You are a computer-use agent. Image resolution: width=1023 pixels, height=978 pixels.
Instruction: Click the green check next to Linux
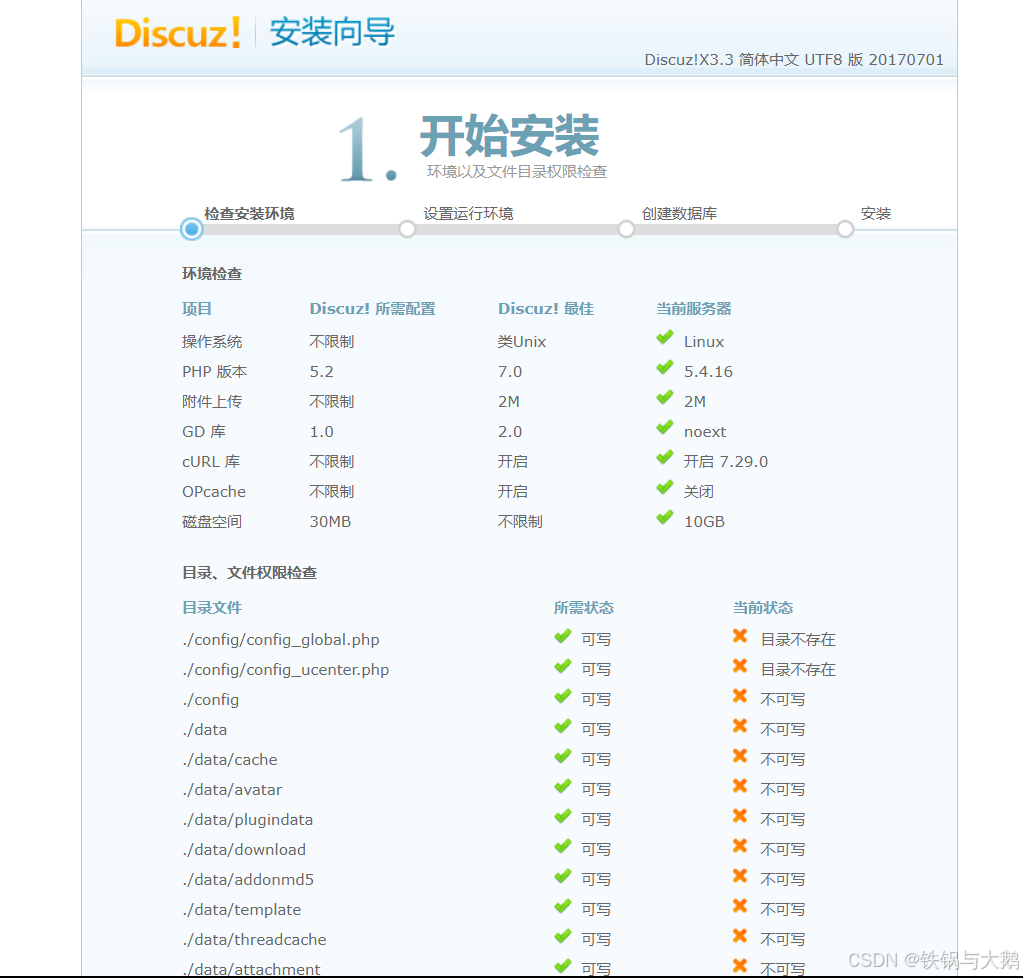coord(665,337)
